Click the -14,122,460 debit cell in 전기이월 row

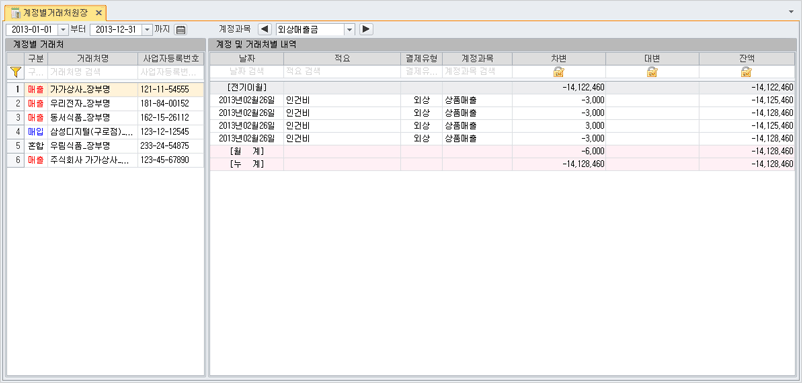click(559, 87)
